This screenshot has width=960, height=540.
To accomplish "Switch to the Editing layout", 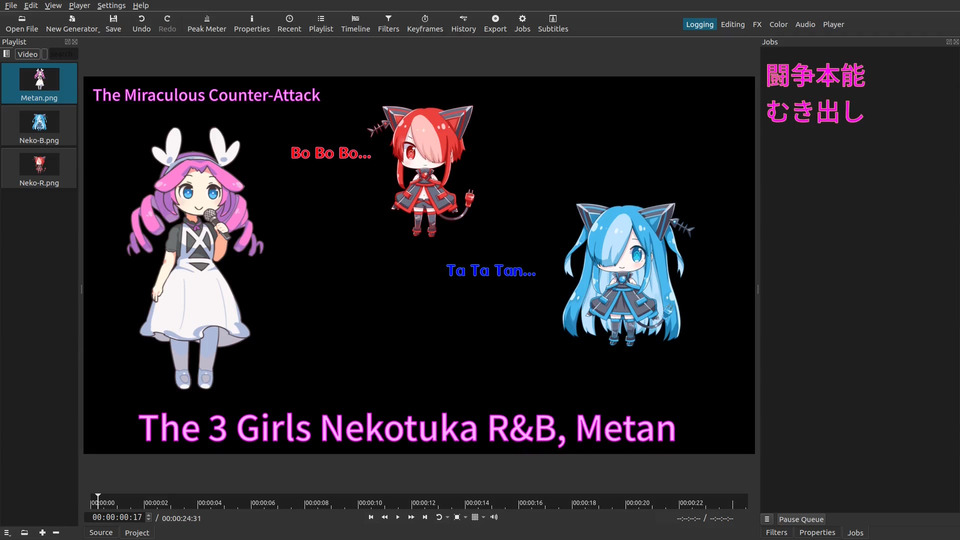I will [733, 24].
